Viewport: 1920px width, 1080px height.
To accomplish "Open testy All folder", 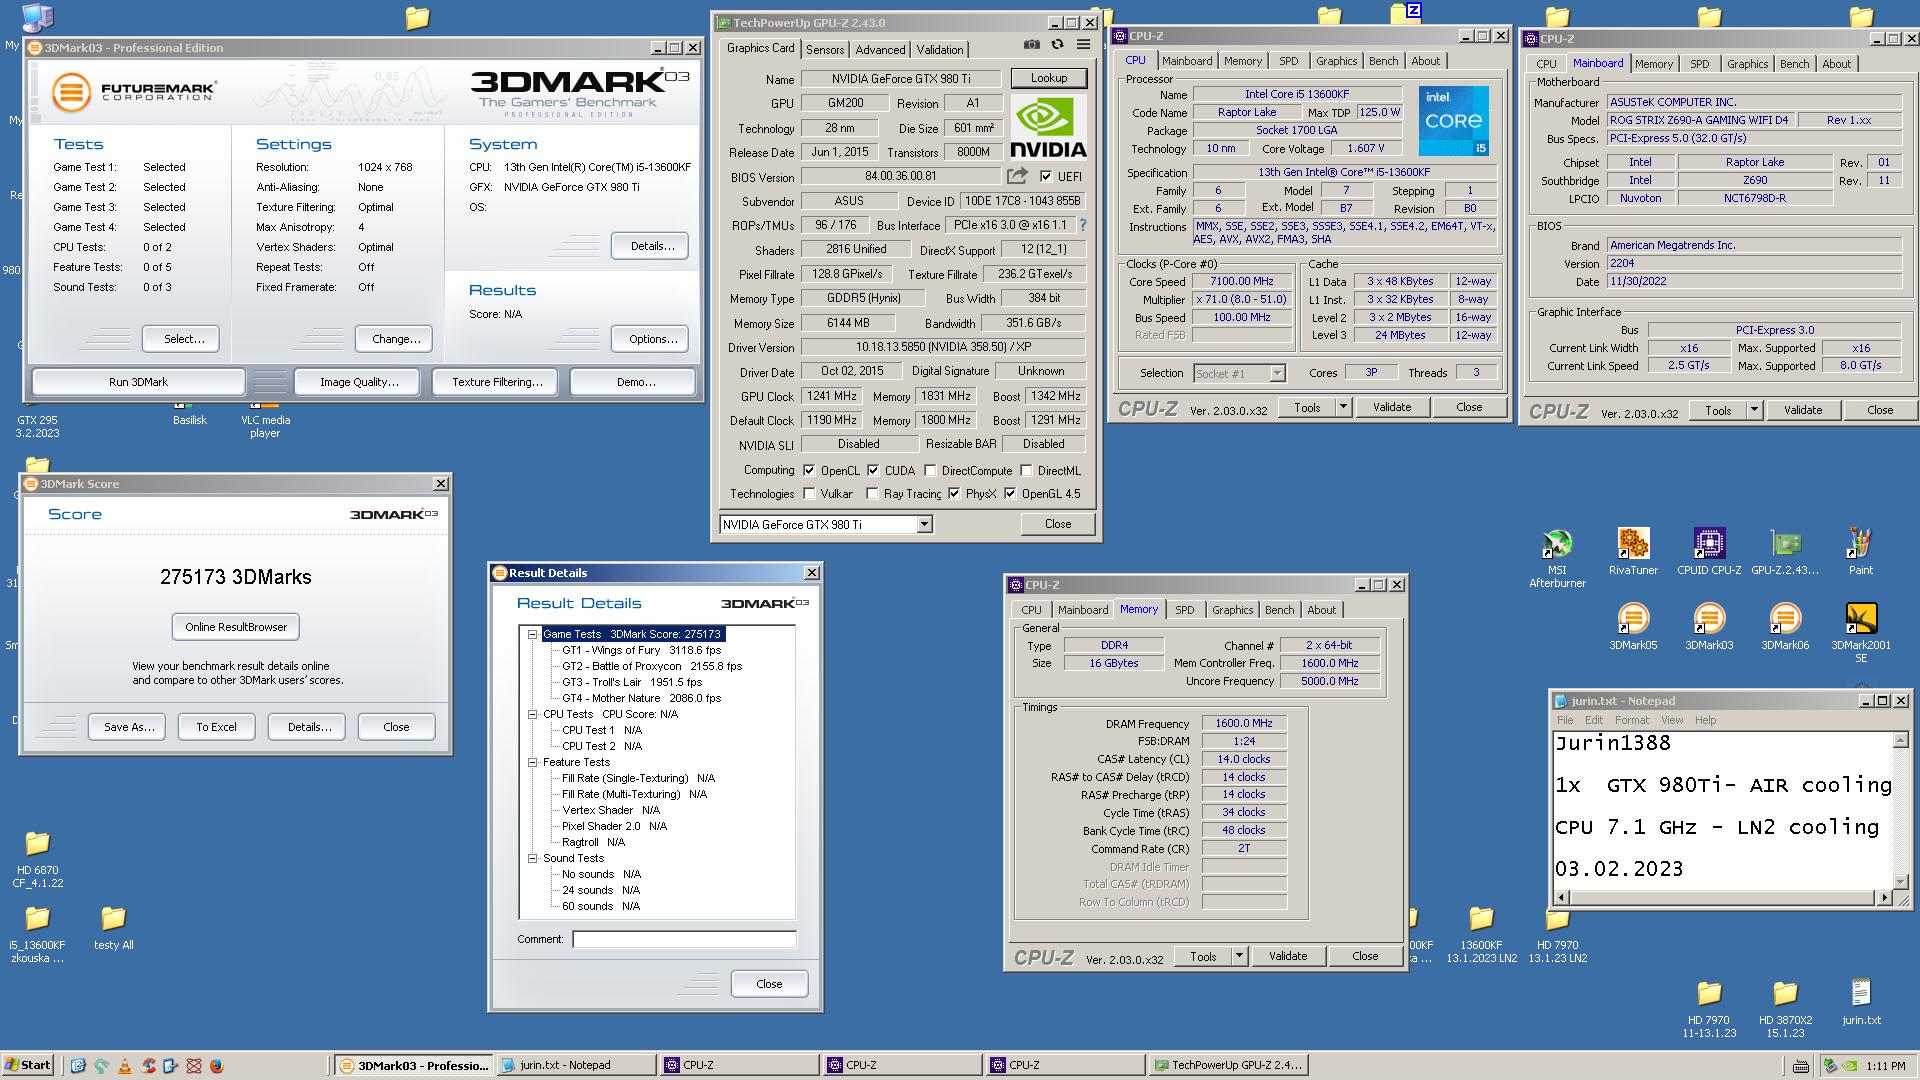I will pos(113,928).
